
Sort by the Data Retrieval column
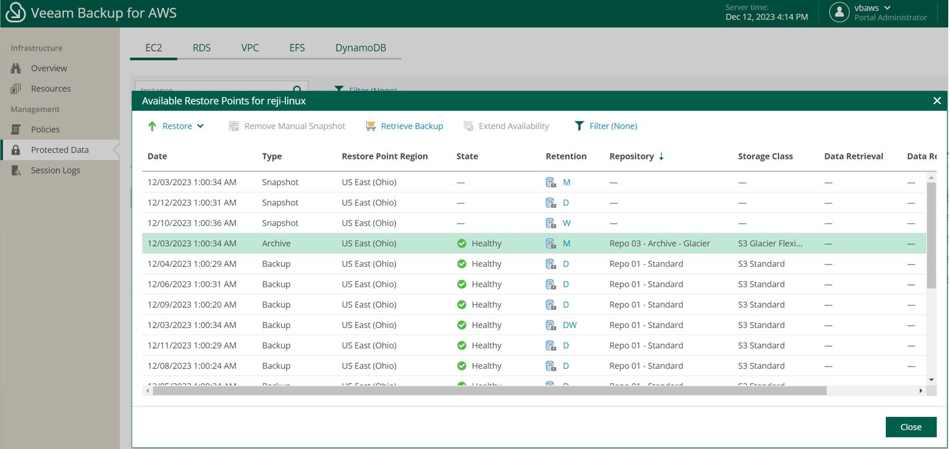[854, 156]
